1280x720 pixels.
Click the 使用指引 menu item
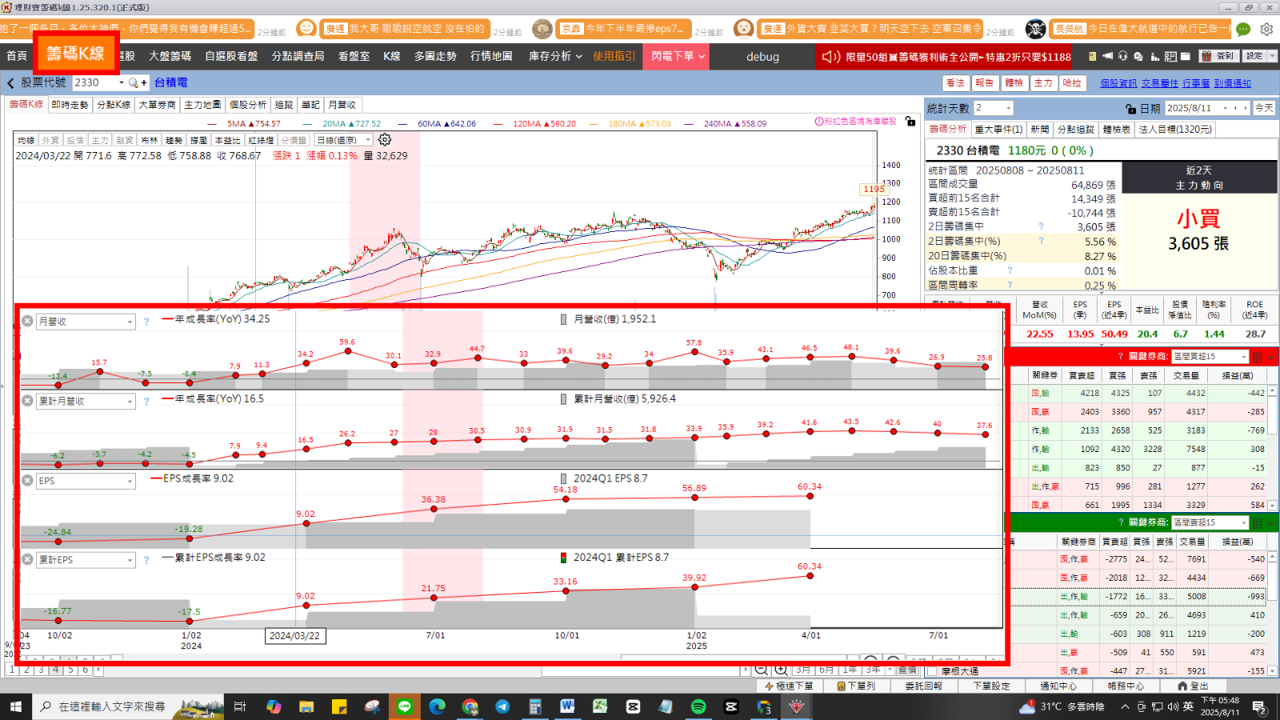click(x=615, y=57)
